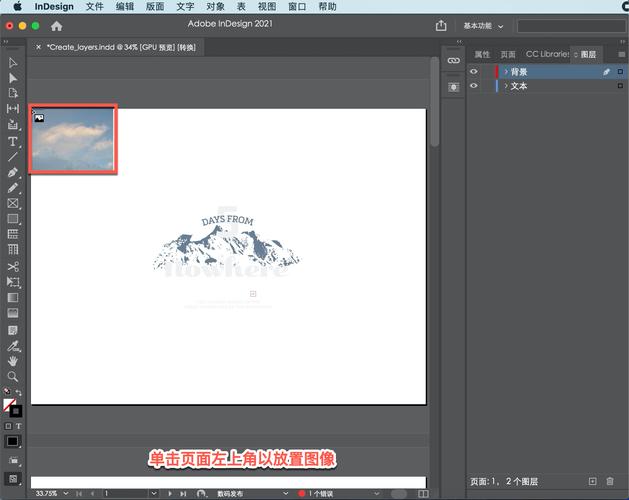Expand the 背景 layer contents

tap(506, 71)
